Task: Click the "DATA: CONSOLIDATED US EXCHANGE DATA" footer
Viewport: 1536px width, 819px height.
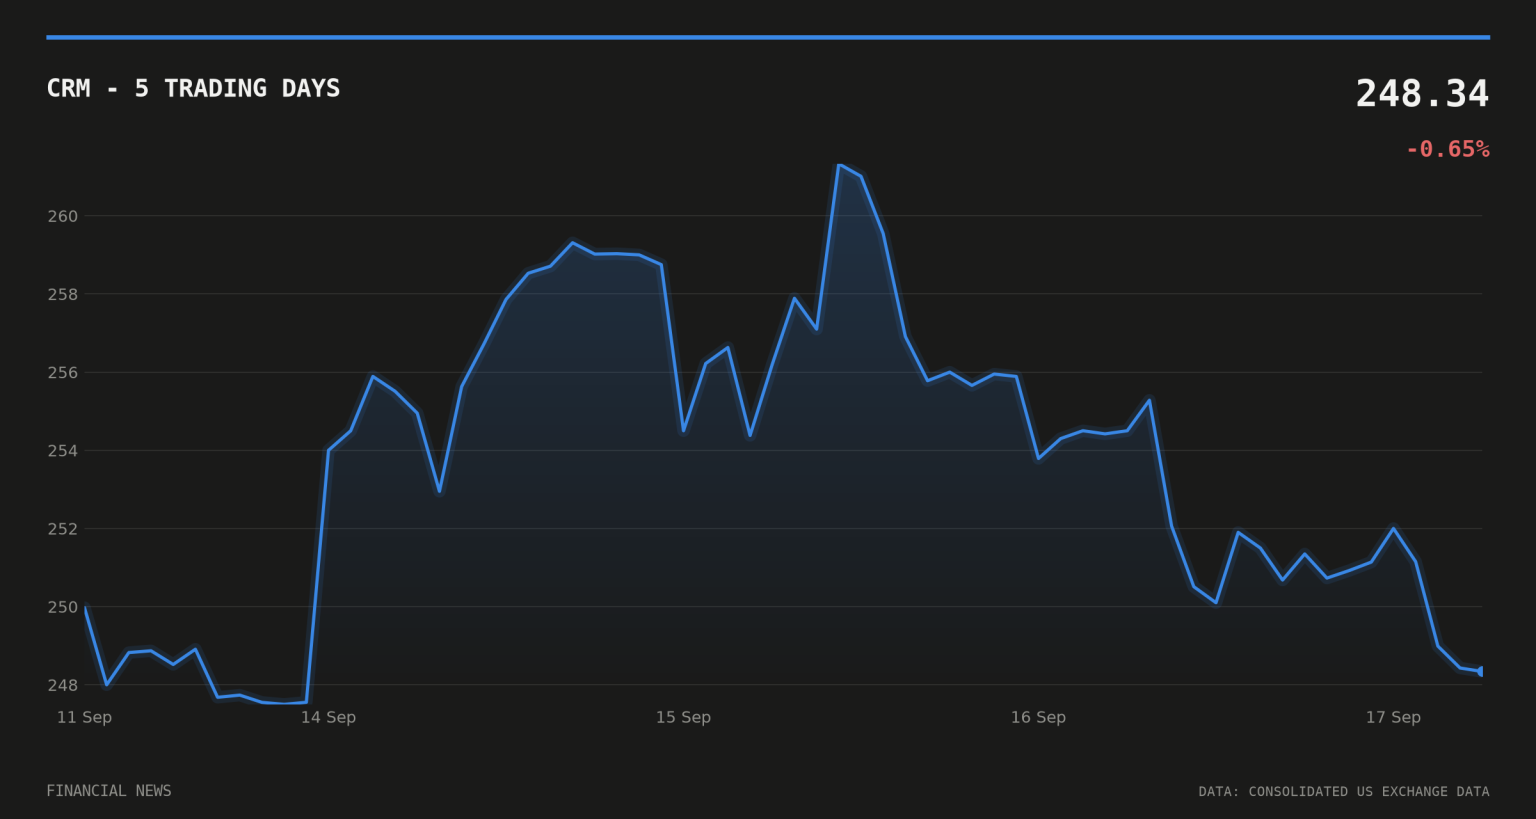Action: pos(1344,792)
